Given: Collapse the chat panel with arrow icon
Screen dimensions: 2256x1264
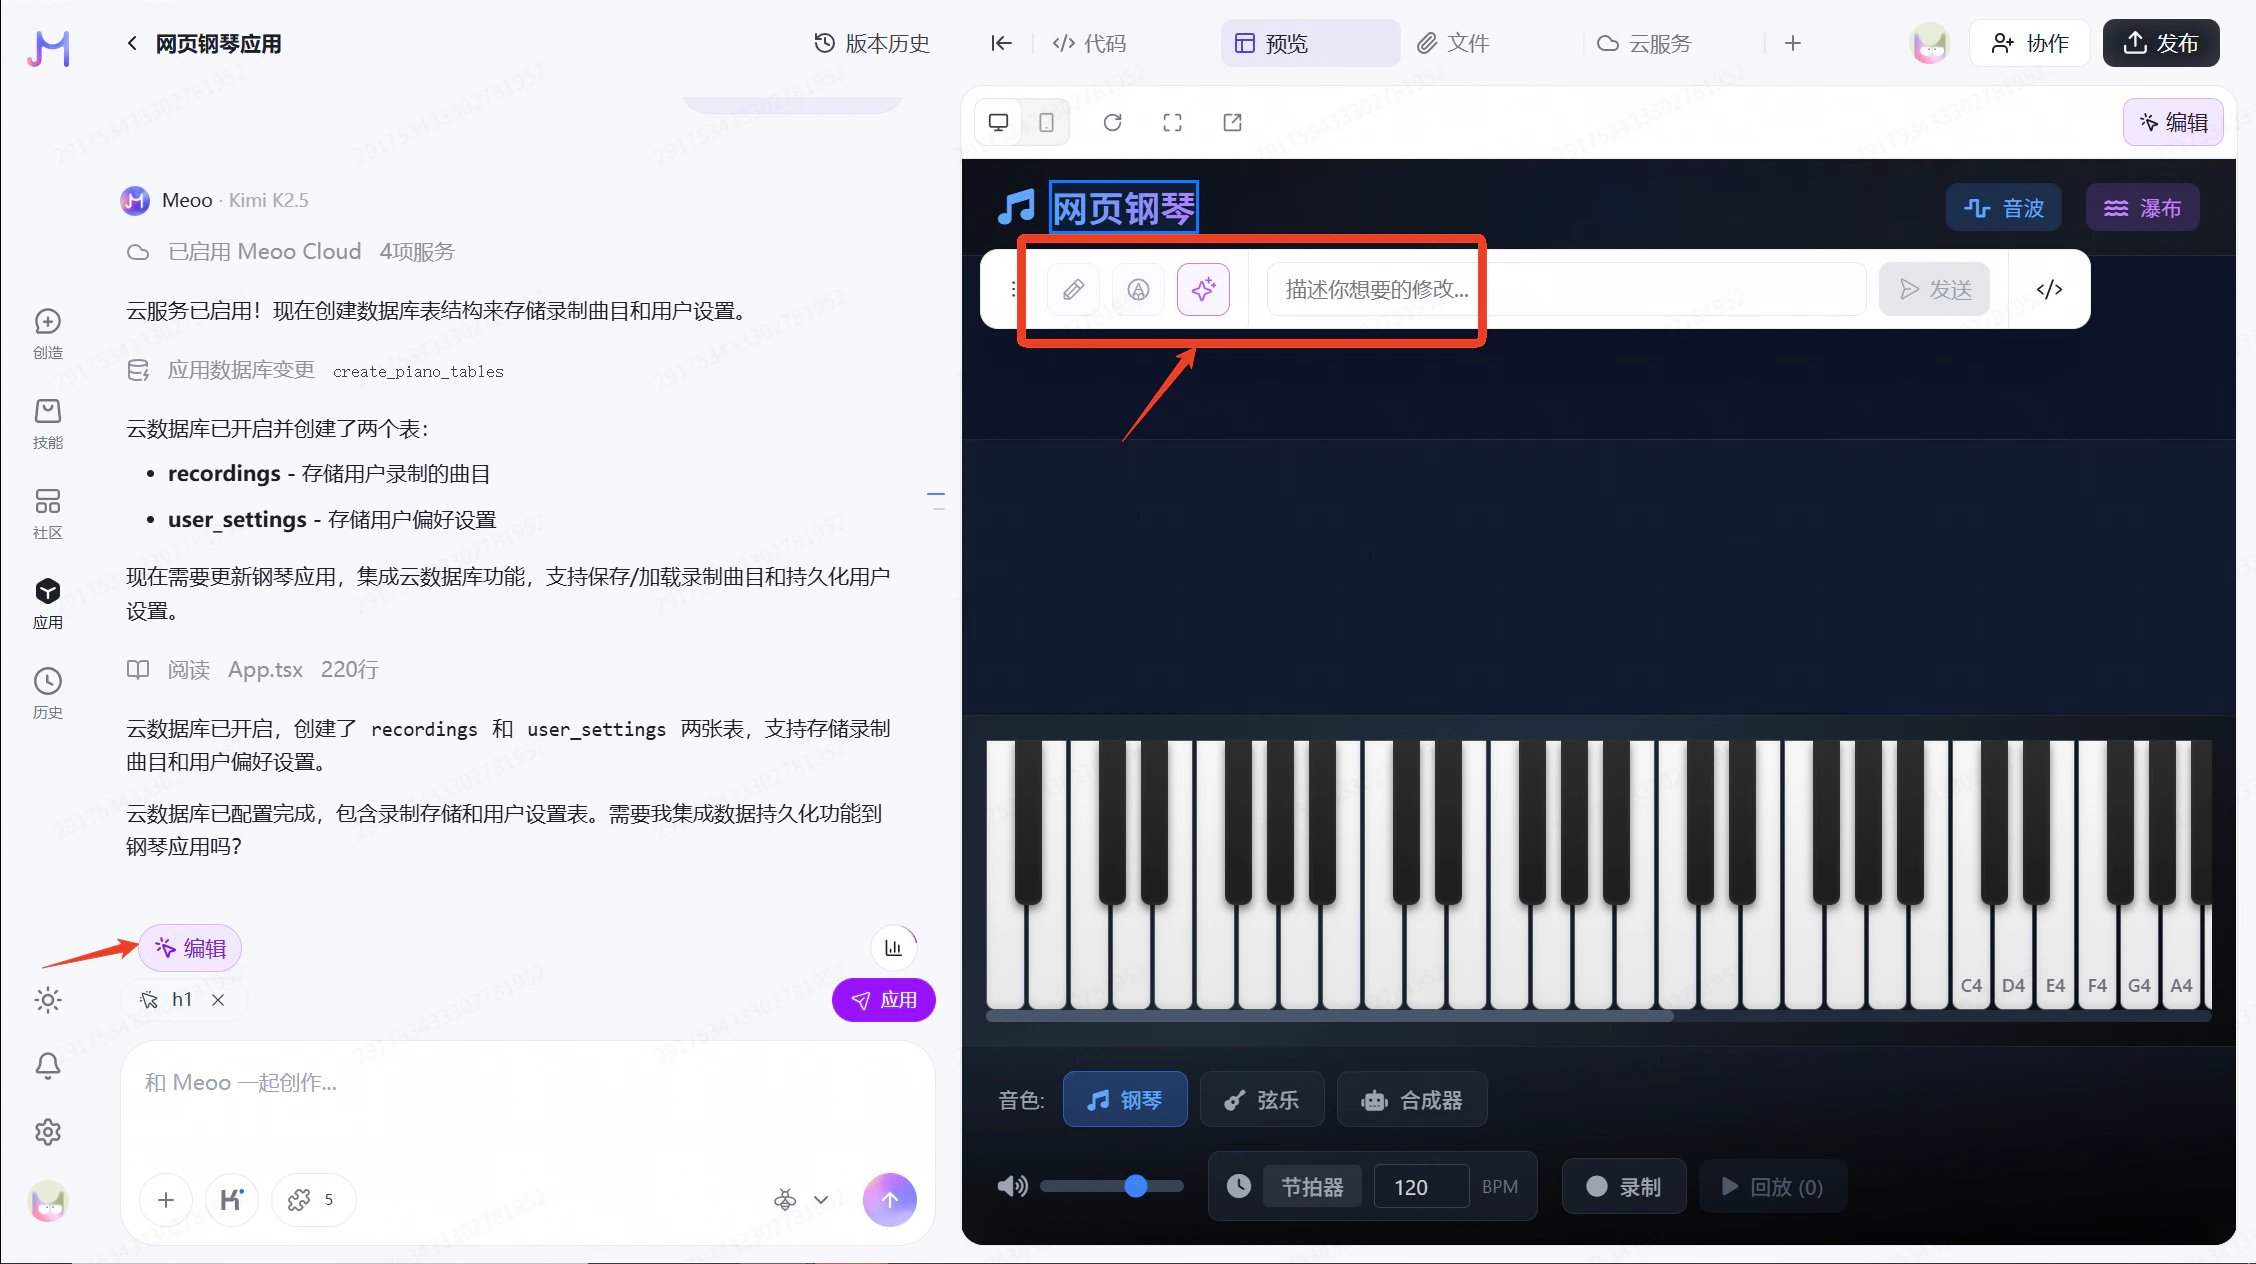Looking at the screenshot, I should tap(1001, 43).
